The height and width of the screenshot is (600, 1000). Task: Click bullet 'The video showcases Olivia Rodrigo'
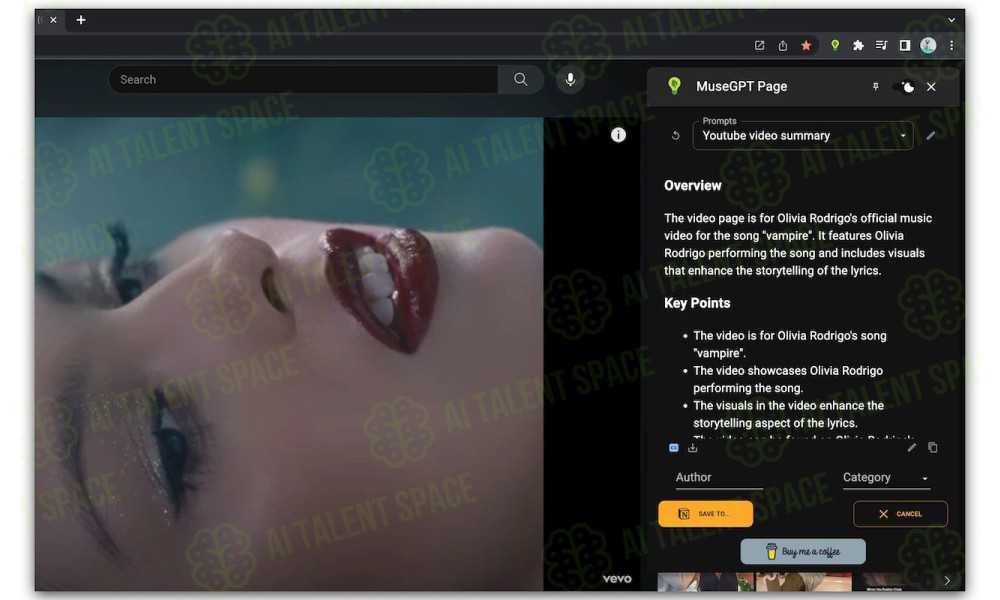788,379
